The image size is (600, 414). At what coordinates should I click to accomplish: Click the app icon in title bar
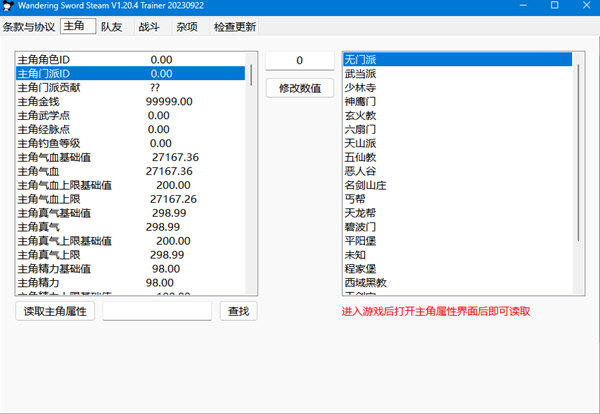pos(11,7)
